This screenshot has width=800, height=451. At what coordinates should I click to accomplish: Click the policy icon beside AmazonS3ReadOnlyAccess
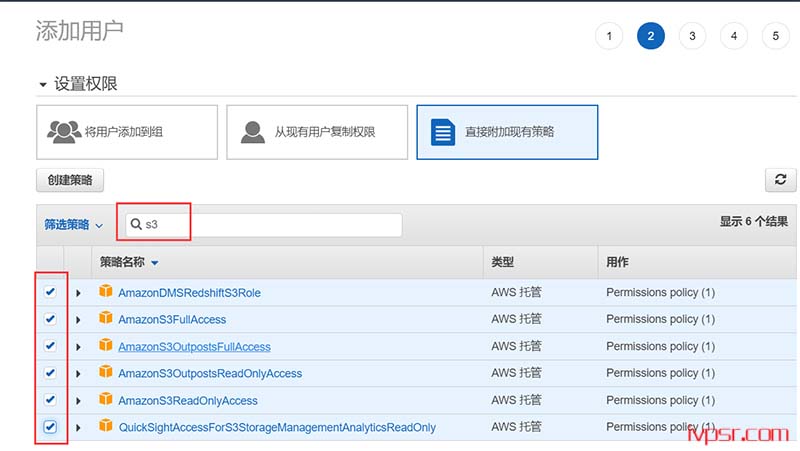click(x=106, y=399)
